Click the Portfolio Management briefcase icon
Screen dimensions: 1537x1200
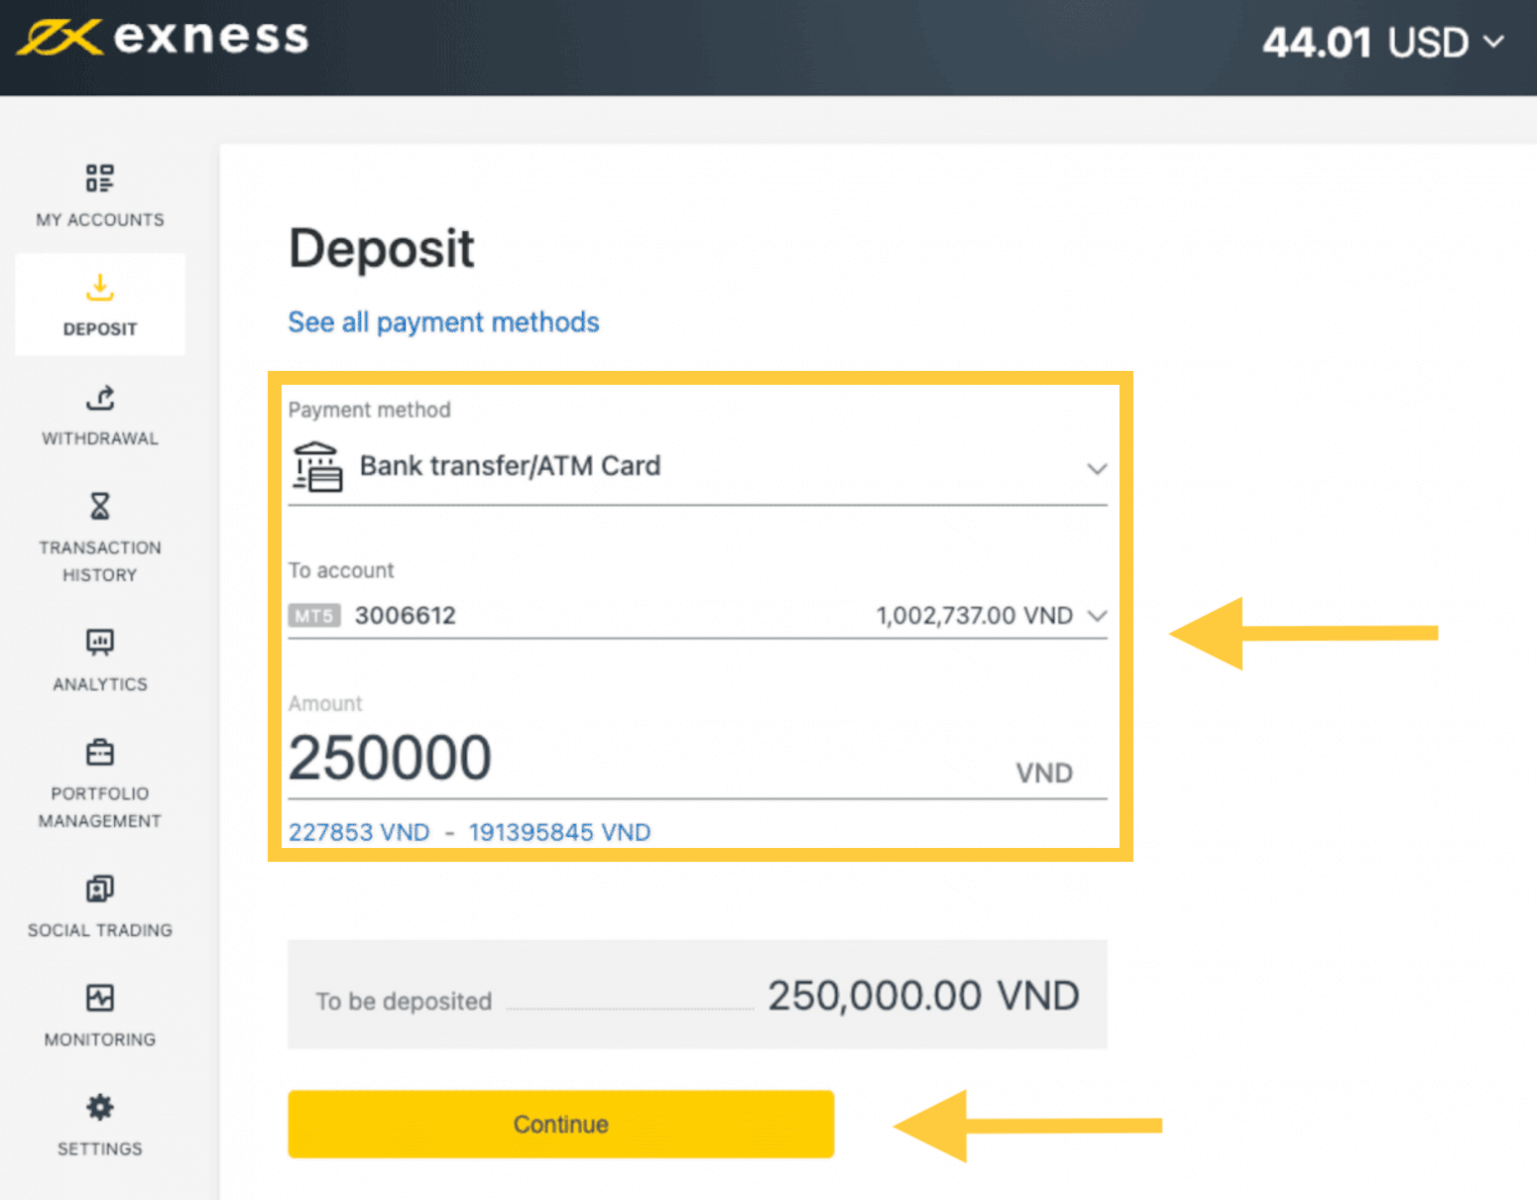(99, 752)
